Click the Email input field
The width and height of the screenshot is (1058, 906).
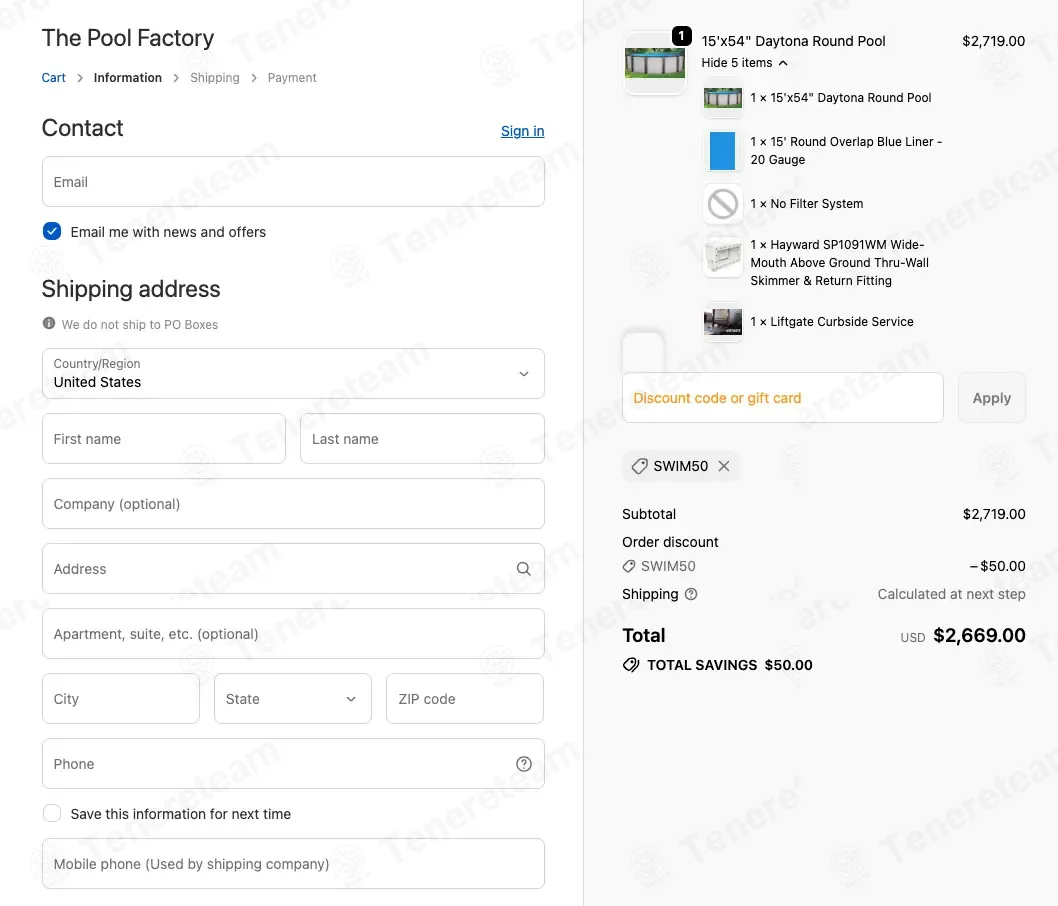[x=293, y=182]
